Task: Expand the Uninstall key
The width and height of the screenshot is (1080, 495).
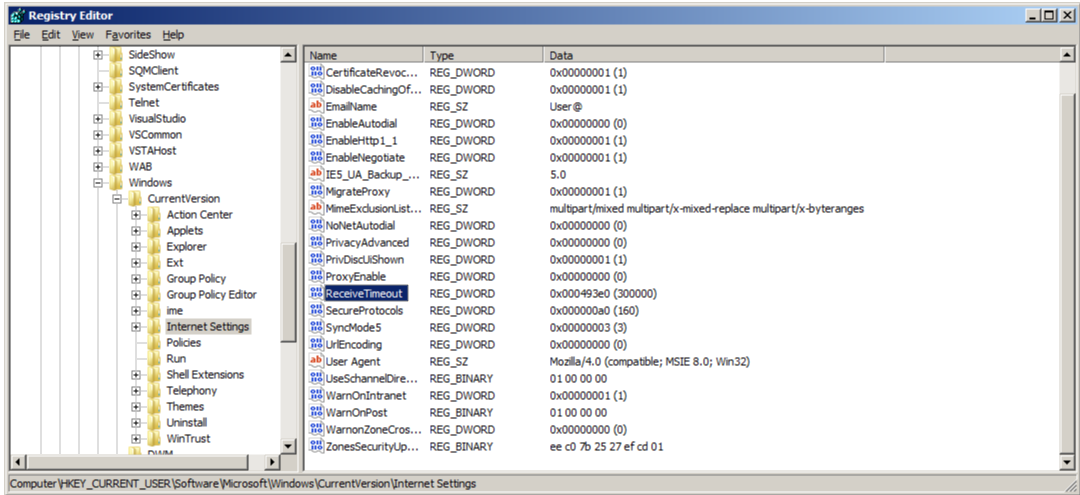Action: coord(136,422)
